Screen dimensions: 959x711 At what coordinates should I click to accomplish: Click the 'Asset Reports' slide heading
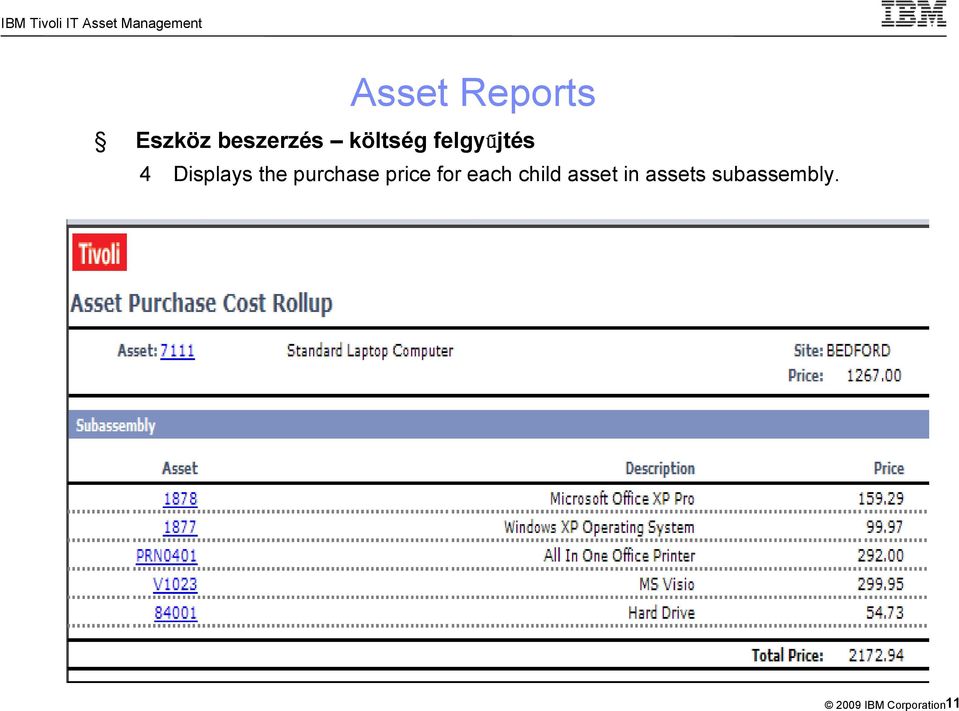click(x=473, y=93)
